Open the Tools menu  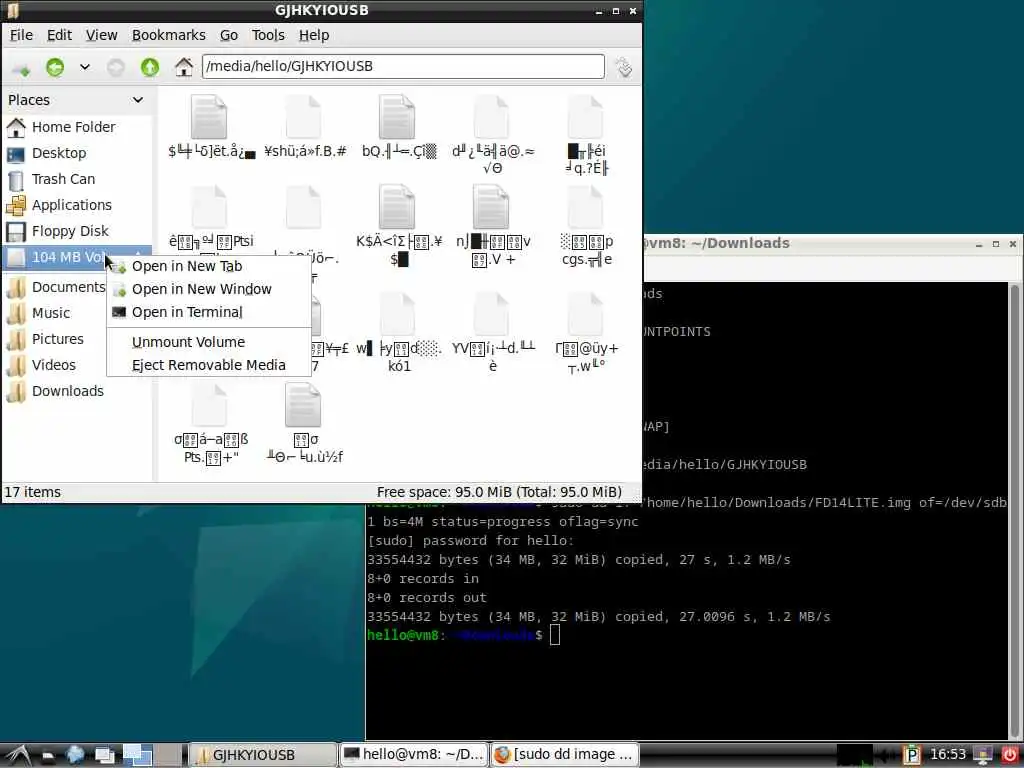[268, 35]
